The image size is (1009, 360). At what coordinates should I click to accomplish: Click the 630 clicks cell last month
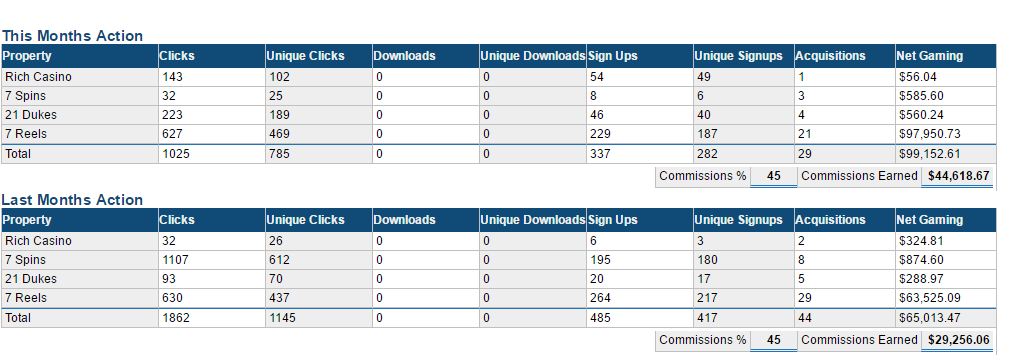tap(212, 298)
